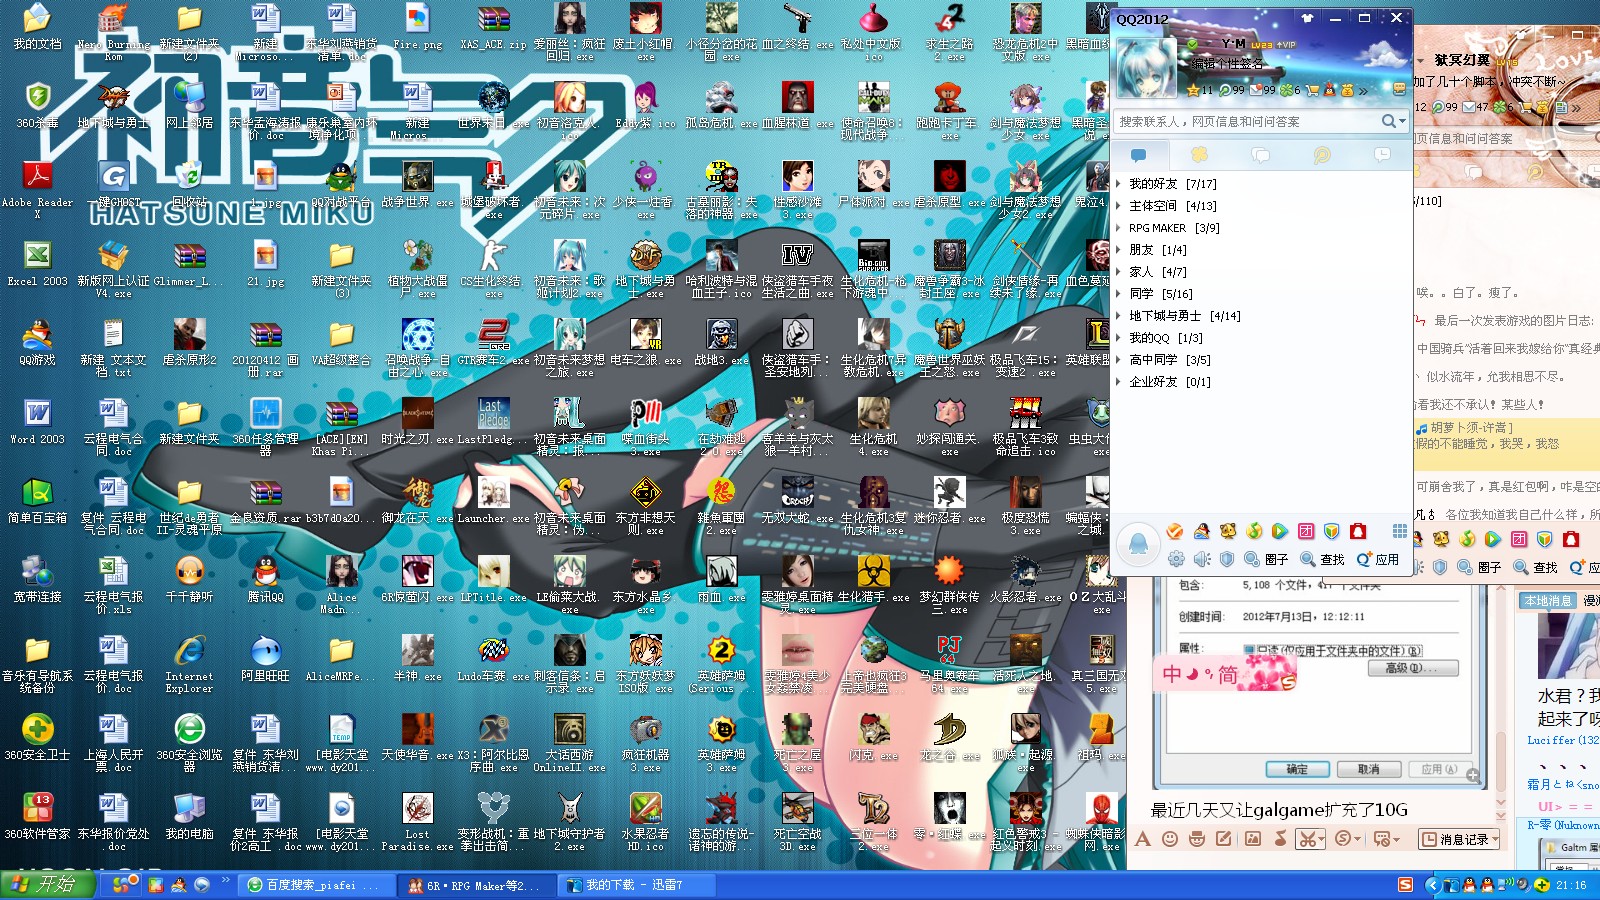The width and height of the screenshot is (1600, 900).
Task: Click the 开始 Start button
Action: 47,884
